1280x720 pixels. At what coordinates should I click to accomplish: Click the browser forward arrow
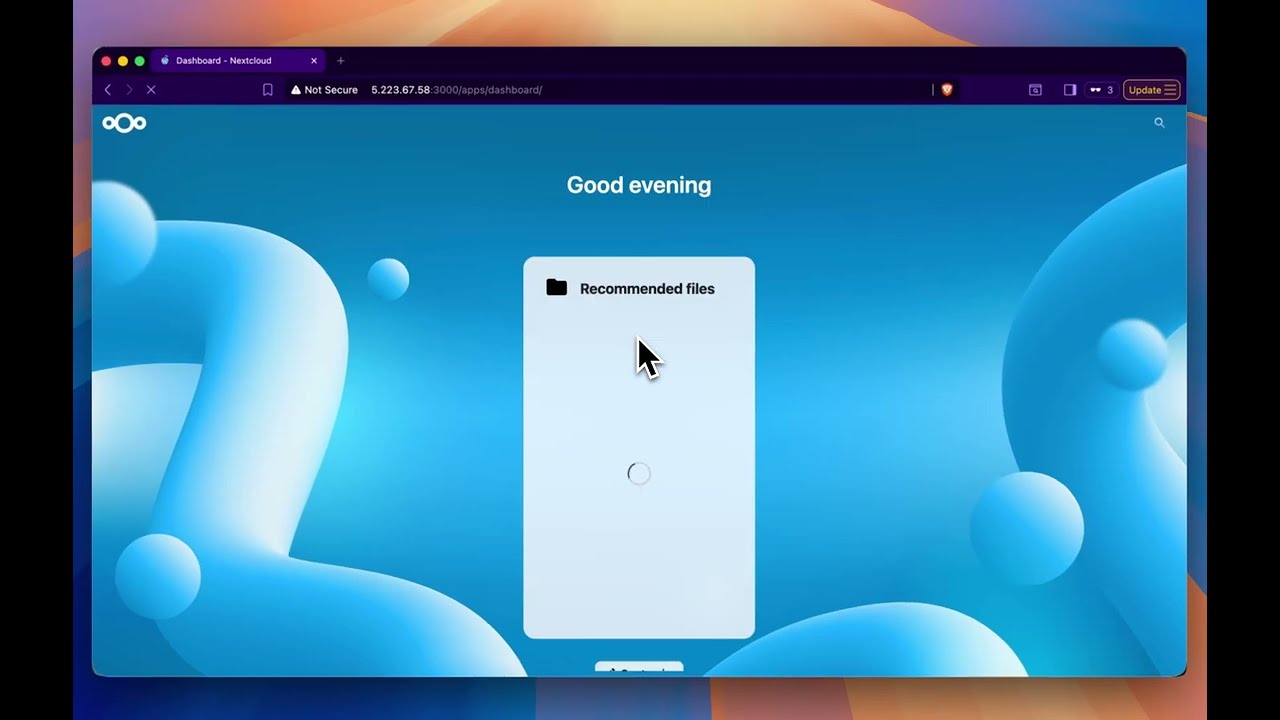pyautogui.click(x=129, y=90)
